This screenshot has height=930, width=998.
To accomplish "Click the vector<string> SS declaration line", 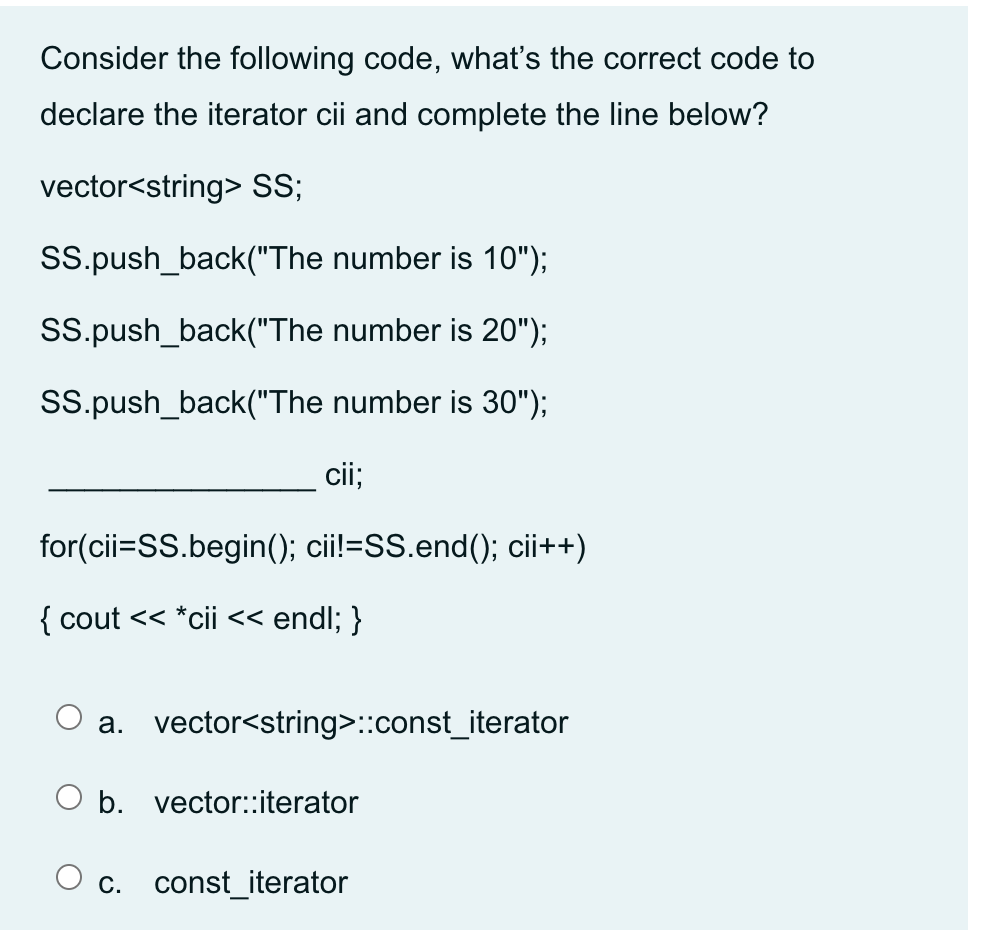I will click(175, 187).
